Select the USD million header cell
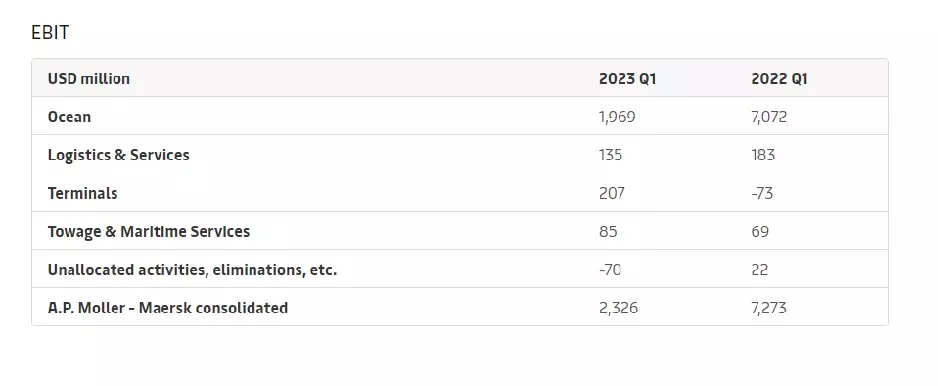This screenshot has height=386, width=938. click(89, 79)
